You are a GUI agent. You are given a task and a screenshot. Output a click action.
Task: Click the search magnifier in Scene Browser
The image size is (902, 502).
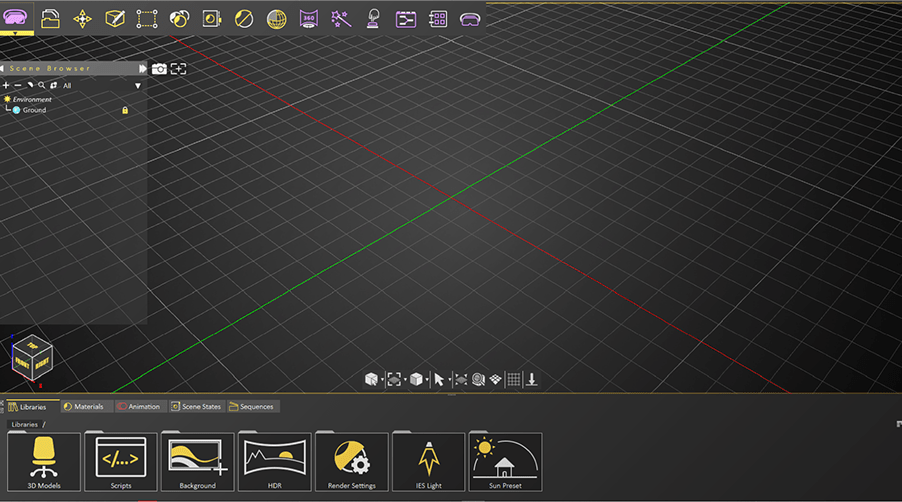pyautogui.click(x=41, y=85)
